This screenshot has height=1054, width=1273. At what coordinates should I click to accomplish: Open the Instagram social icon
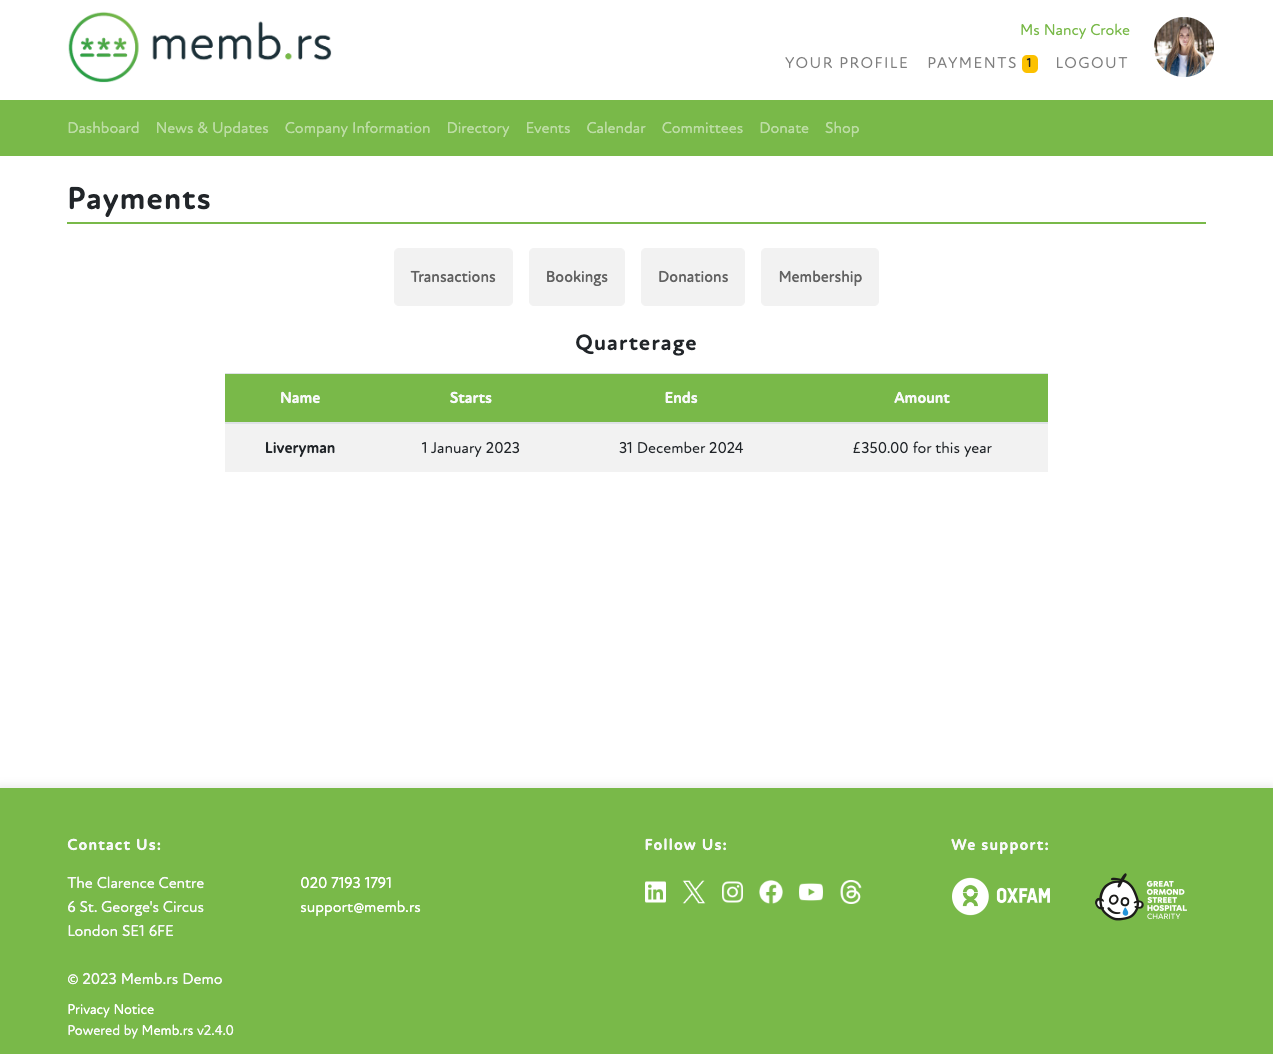732,891
